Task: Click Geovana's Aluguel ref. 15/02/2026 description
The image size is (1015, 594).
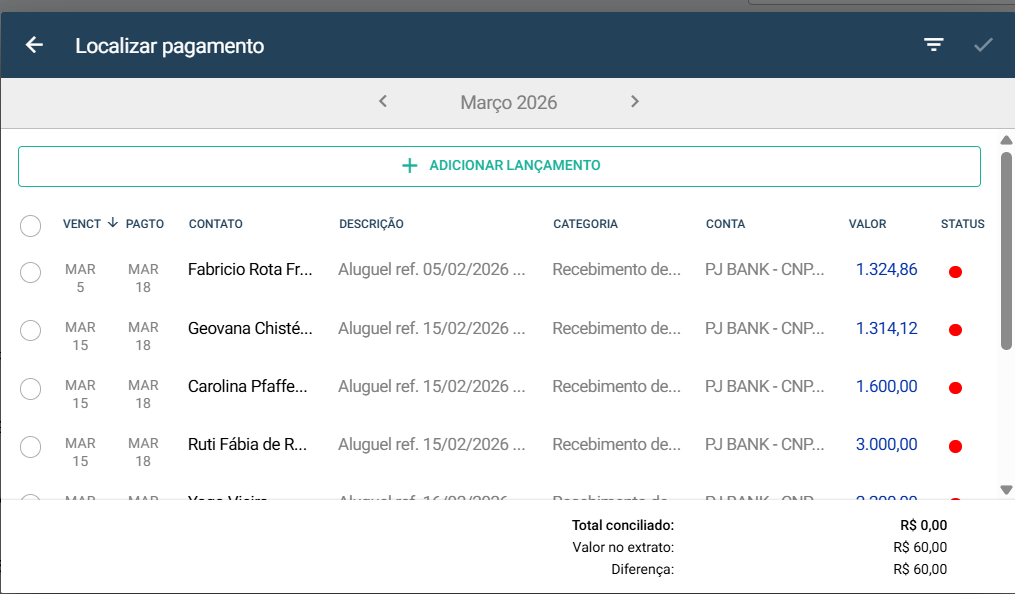Action: [x=431, y=328]
